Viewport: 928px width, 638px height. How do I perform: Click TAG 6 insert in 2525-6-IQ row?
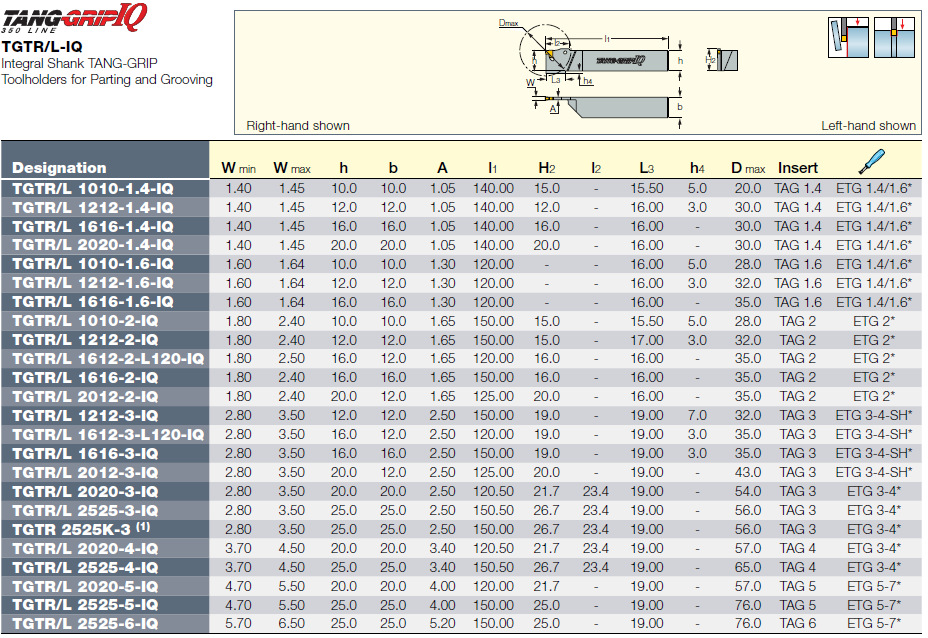point(798,623)
